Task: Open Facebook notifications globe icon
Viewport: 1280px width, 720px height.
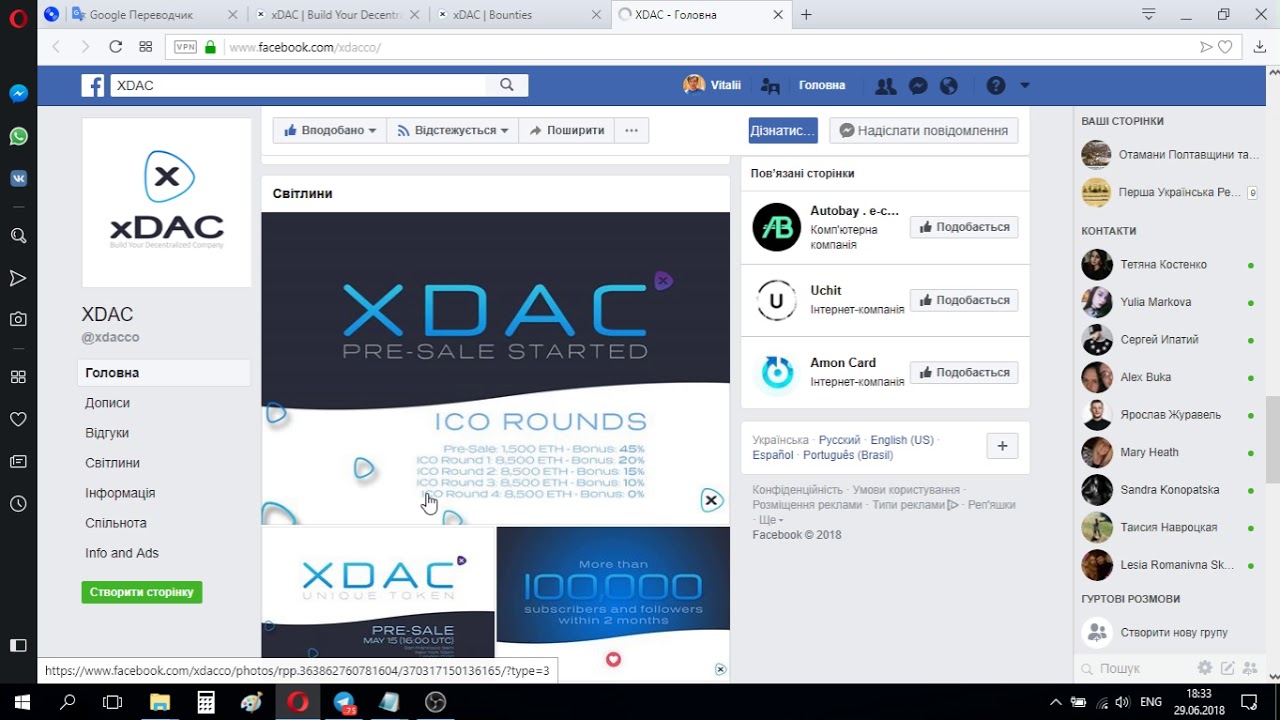Action: (x=949, y=86)
